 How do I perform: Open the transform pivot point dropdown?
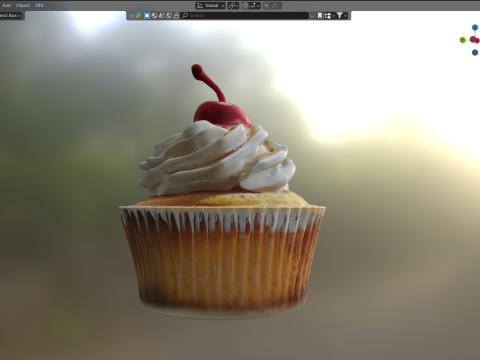coord(233,6)
